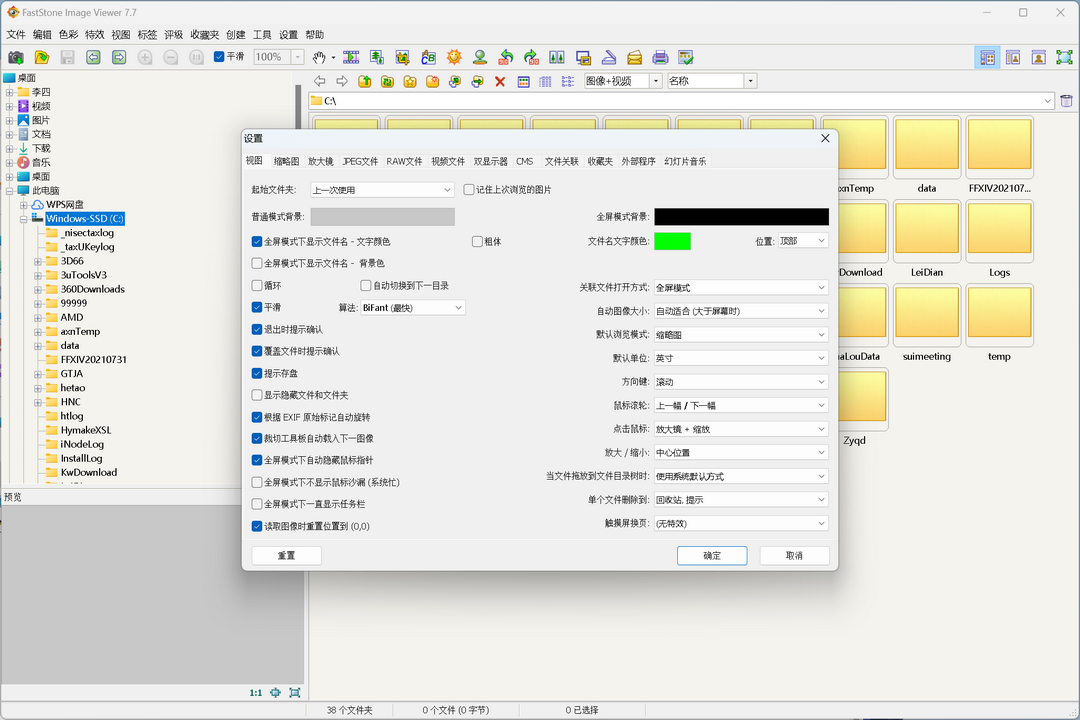Viewport: 1080px width, 720px height.
Task: Open the 关联文件打开方式 dropdown
Action: click(x=741, y=287)
